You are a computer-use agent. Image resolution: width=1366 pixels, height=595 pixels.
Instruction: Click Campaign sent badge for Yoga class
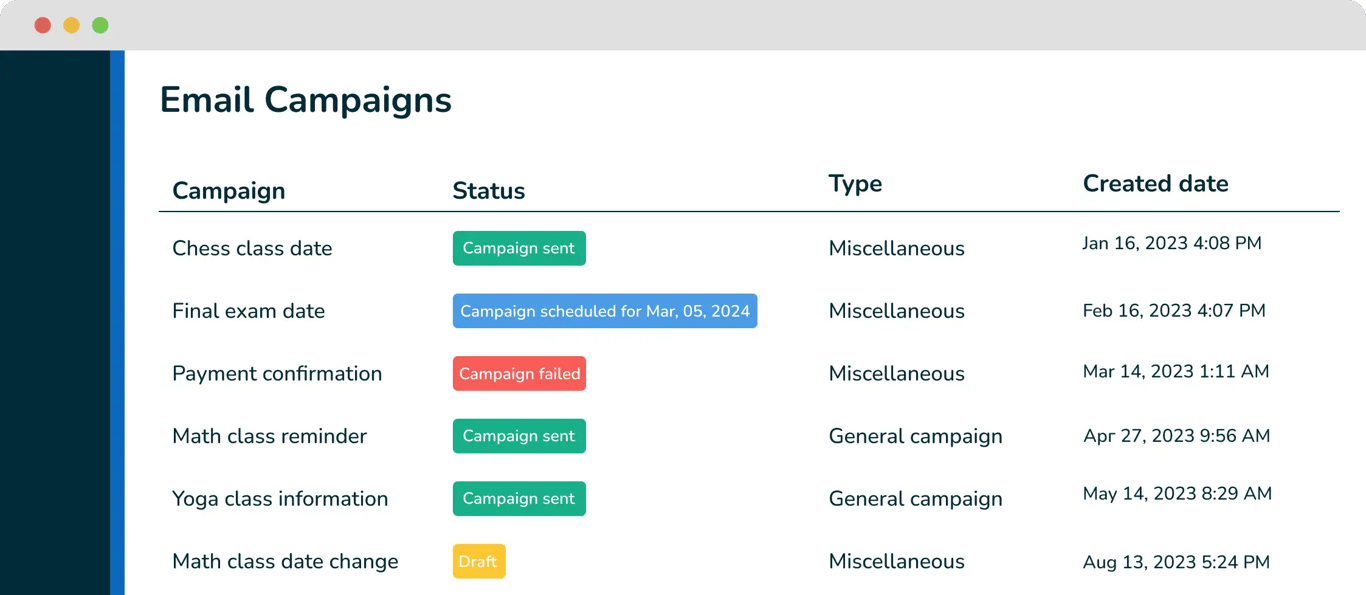[519, 498]
